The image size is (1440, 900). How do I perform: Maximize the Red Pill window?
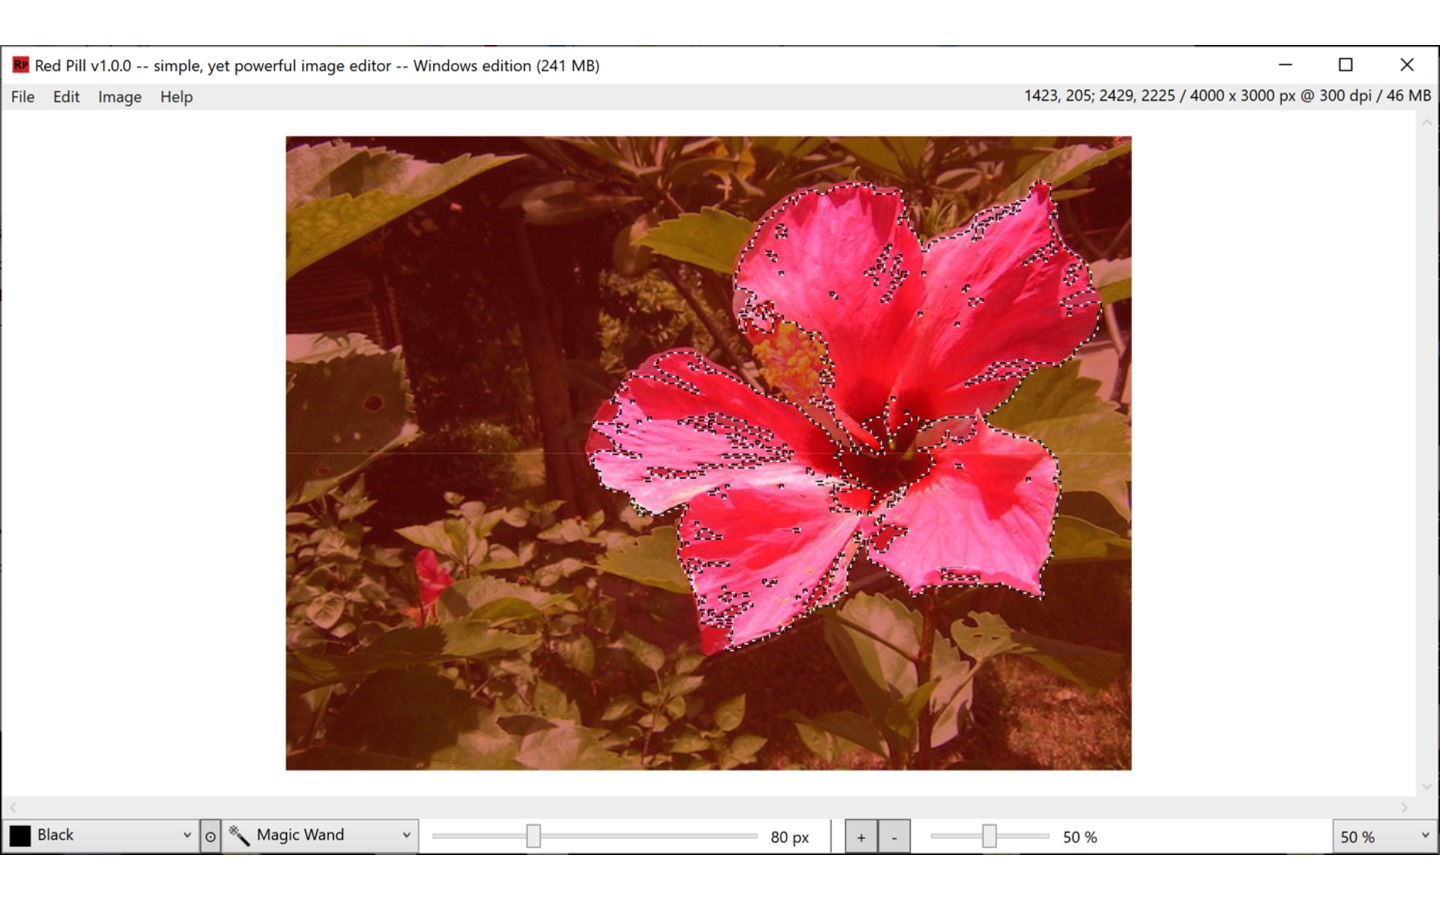coord(1346,65)
